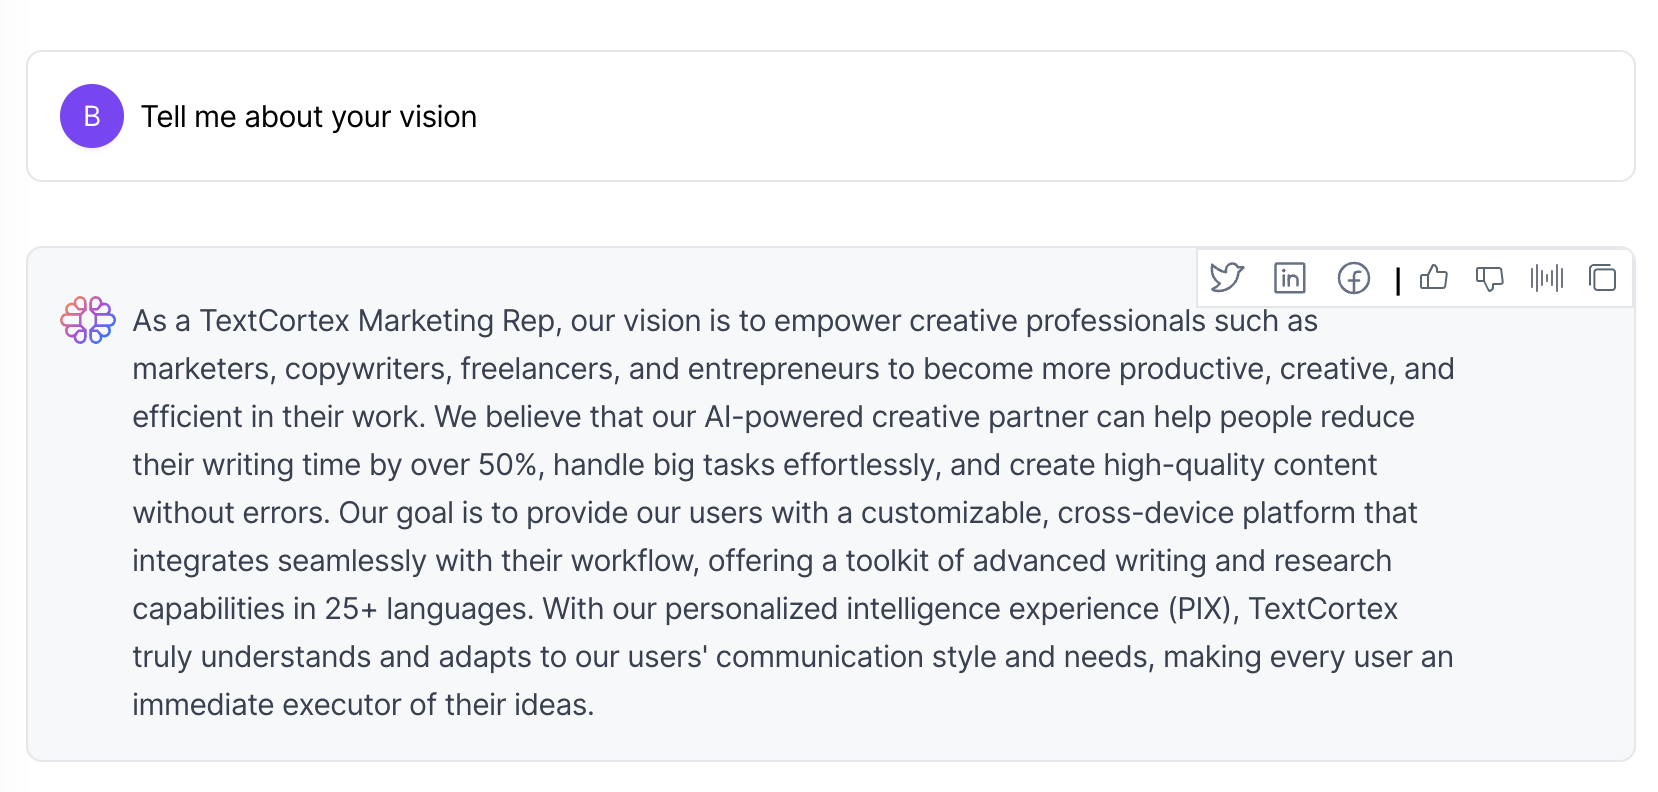The image size is (1658, 792).
Task: Click '25+ languages' in the response text
Action: tap(429, 609)
